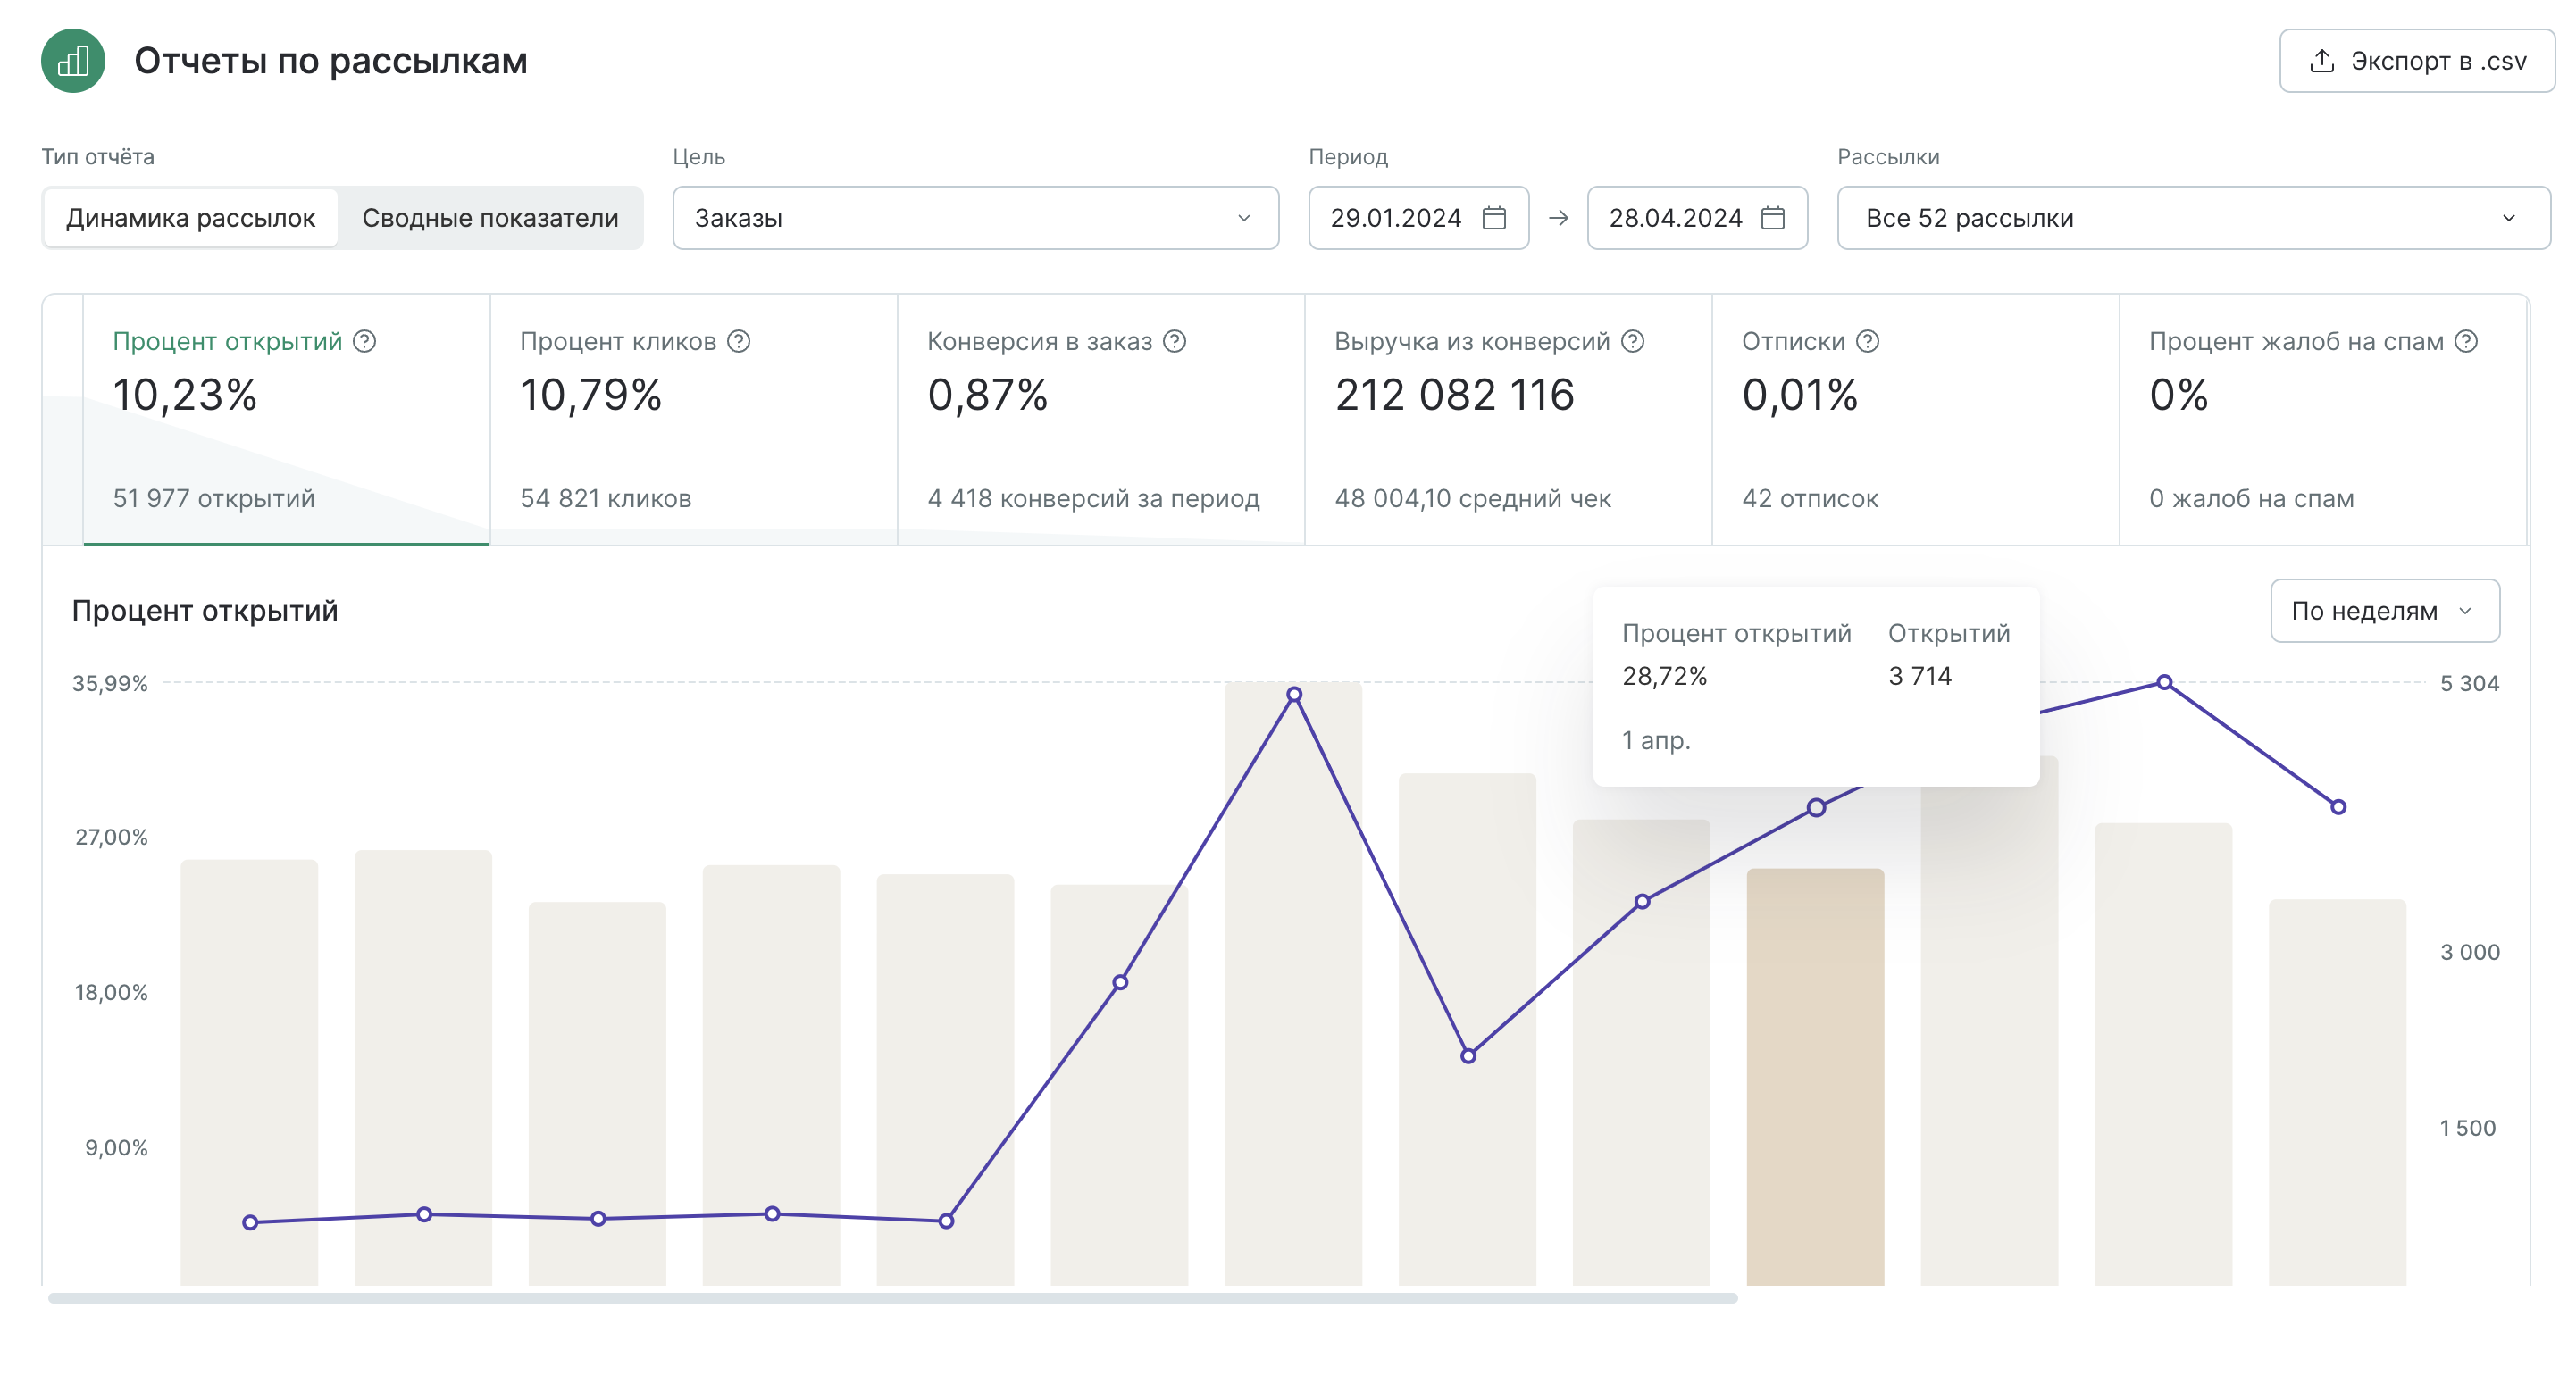Click the green reports chart logo icon
2576x1384 pixels.
point(73,61)
